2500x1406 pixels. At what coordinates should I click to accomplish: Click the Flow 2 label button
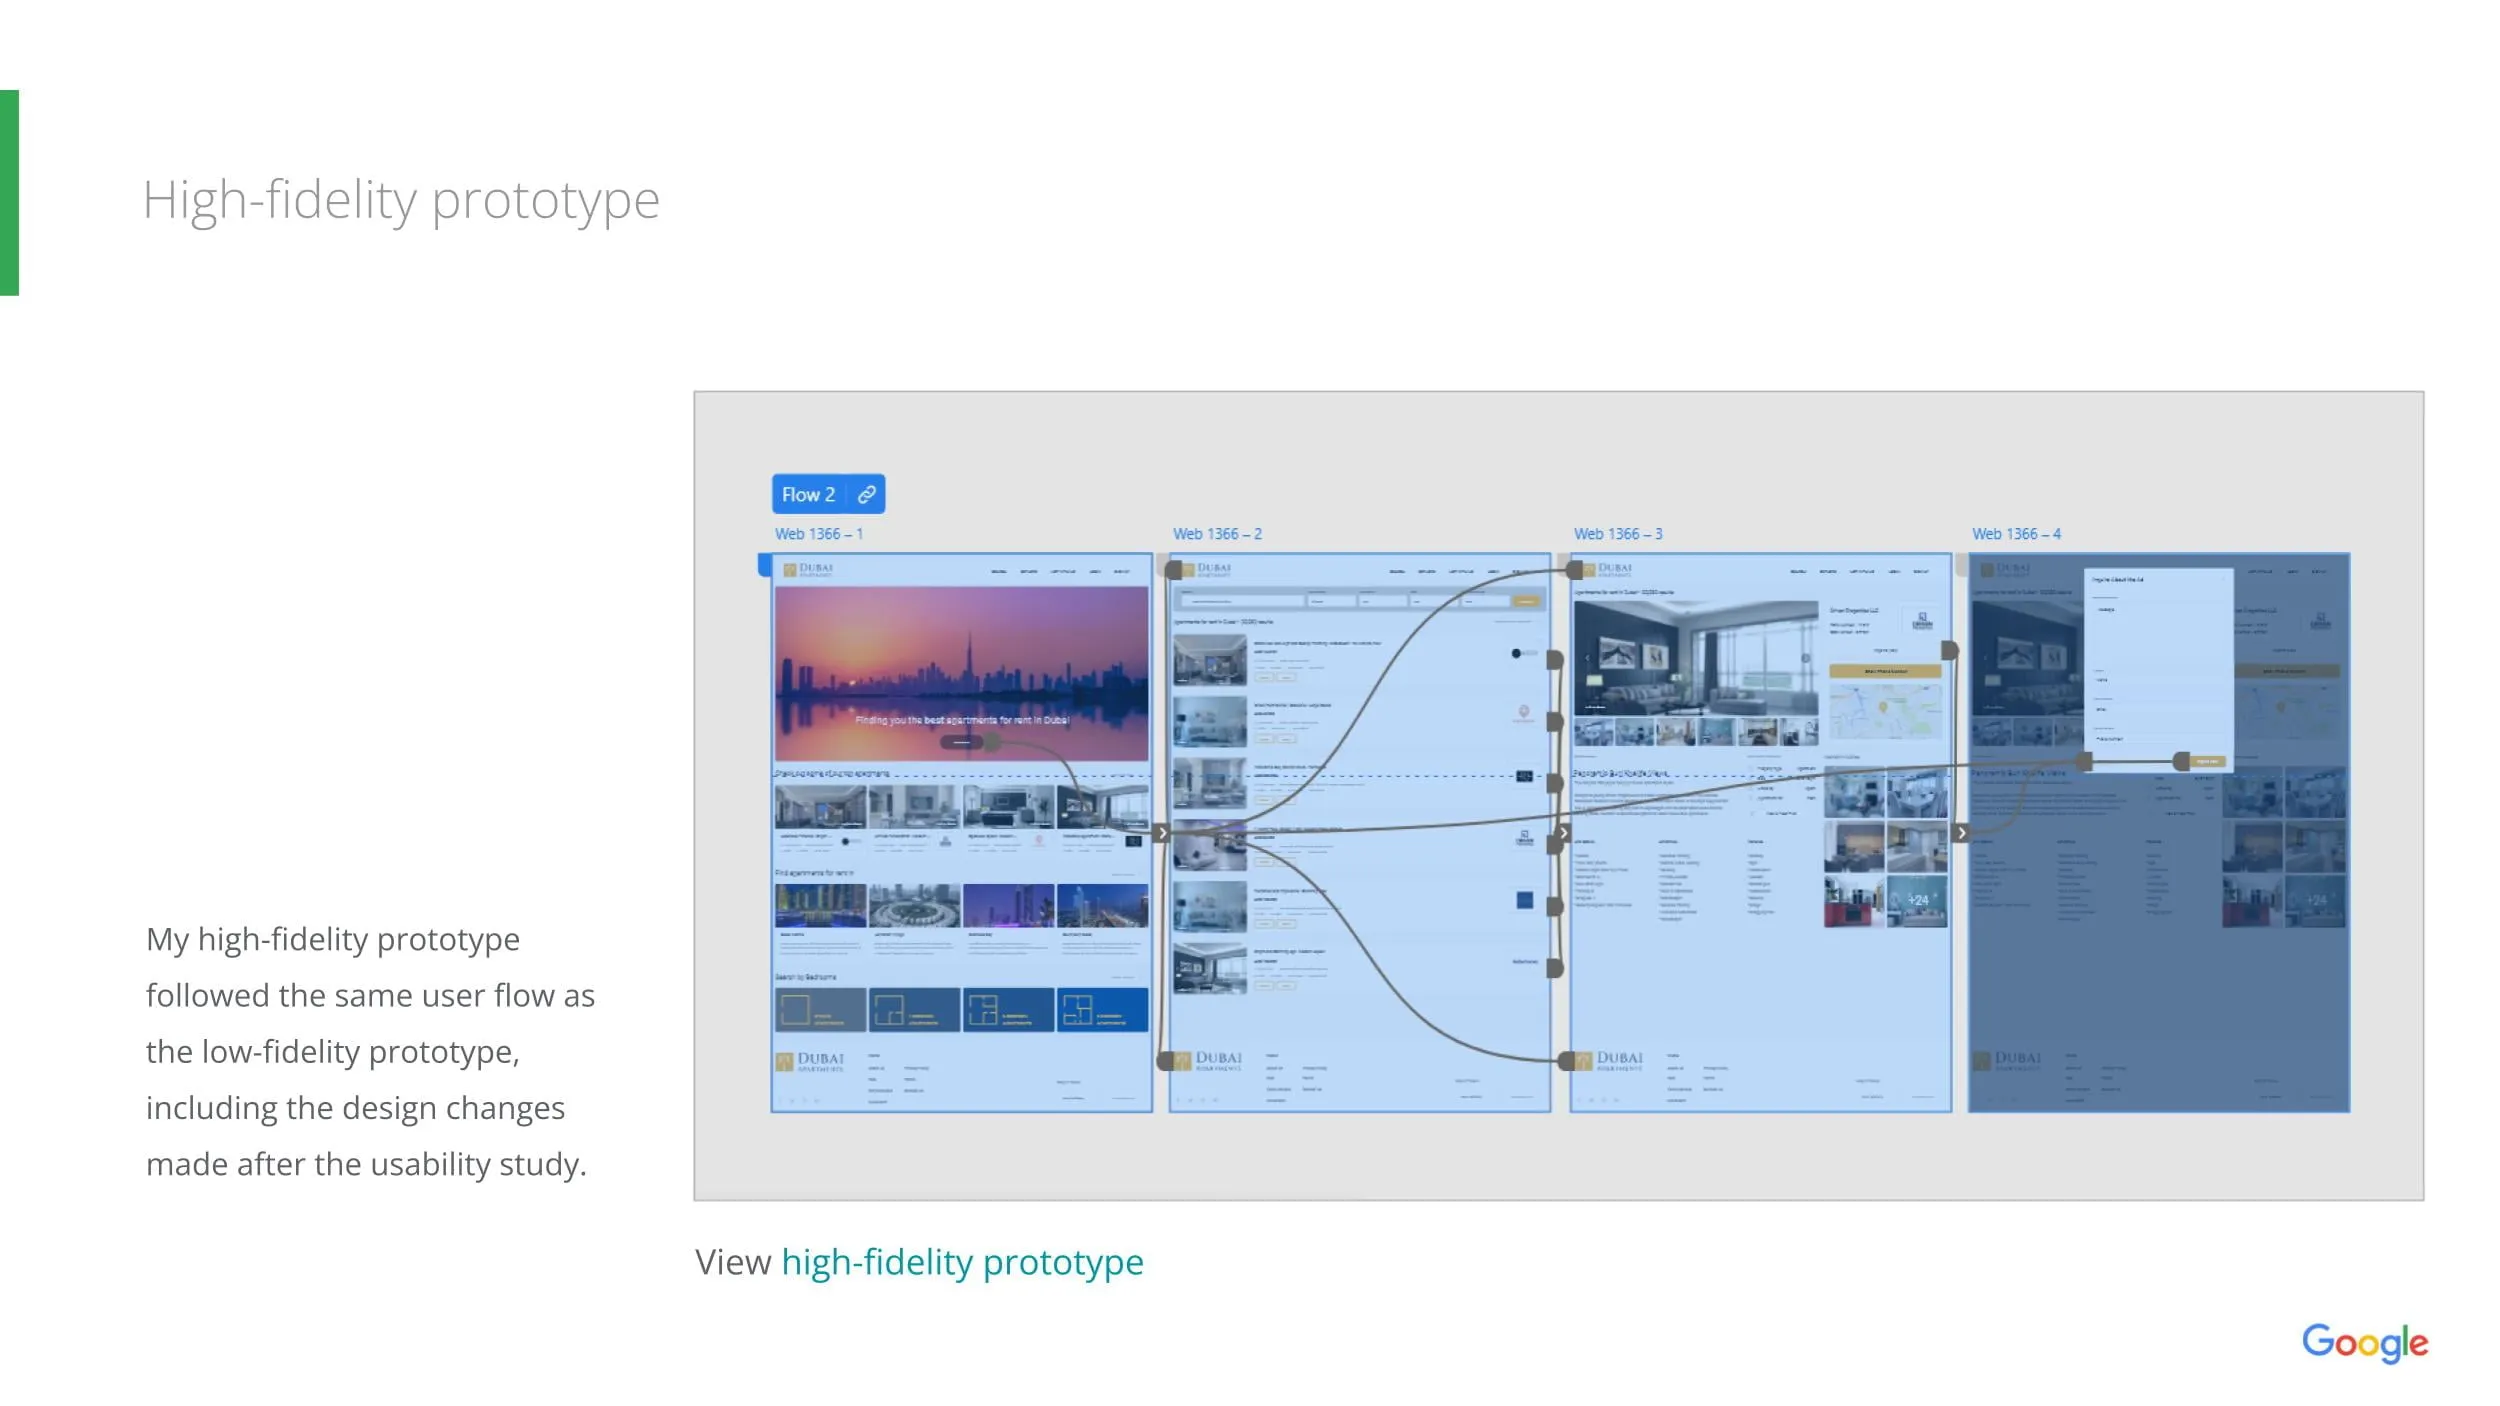[x=808, y=494]
